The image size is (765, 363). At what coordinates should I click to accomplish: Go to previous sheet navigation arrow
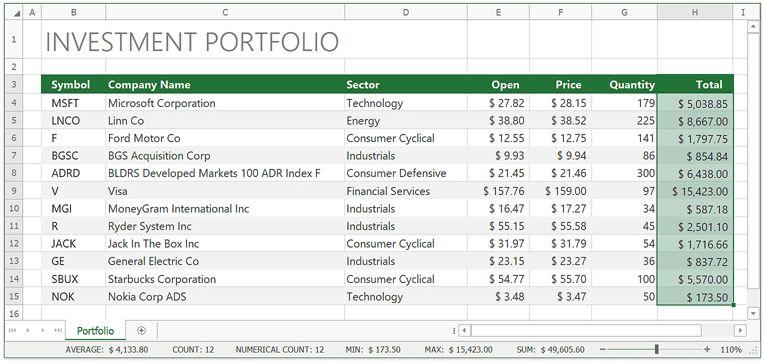(27, 331)
